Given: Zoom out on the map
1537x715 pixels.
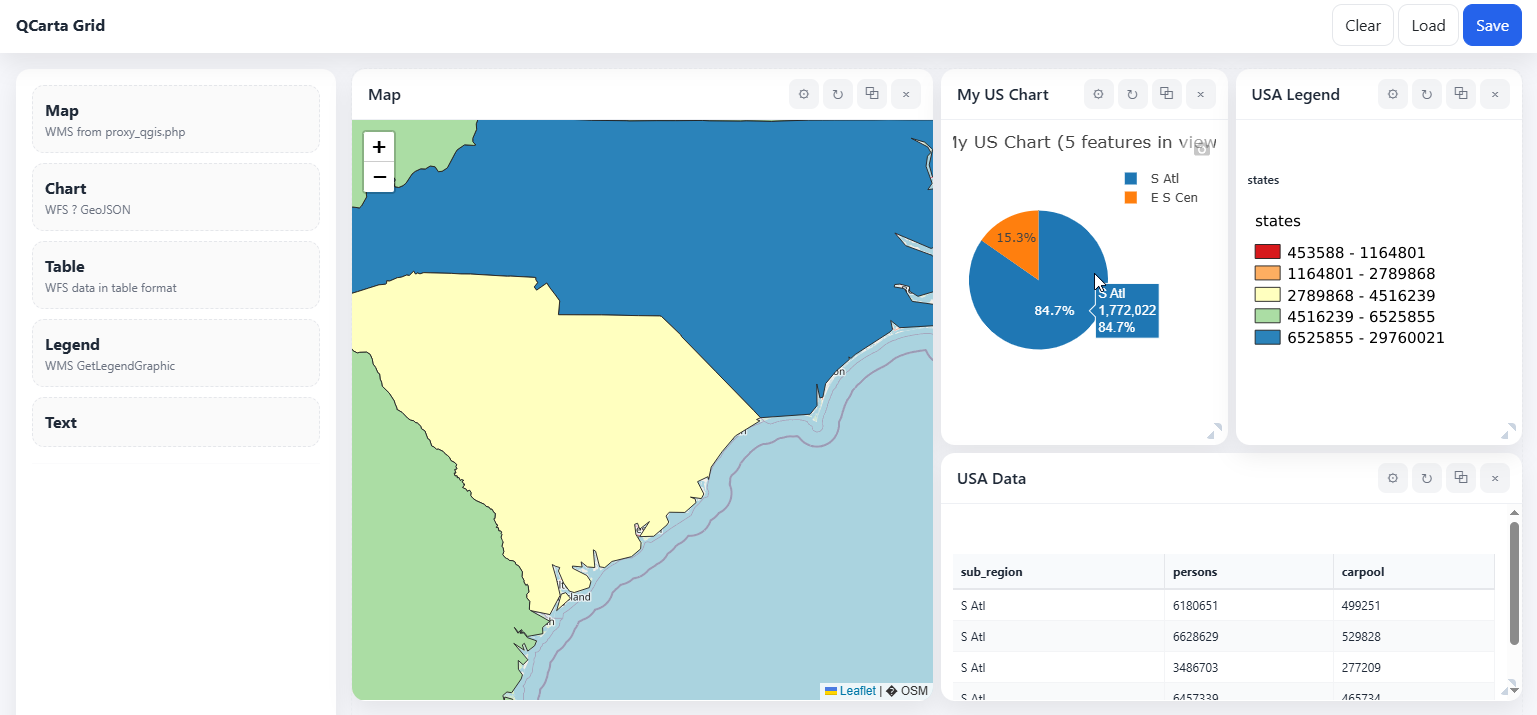Looking at the screenshot, I should [379, 177].
